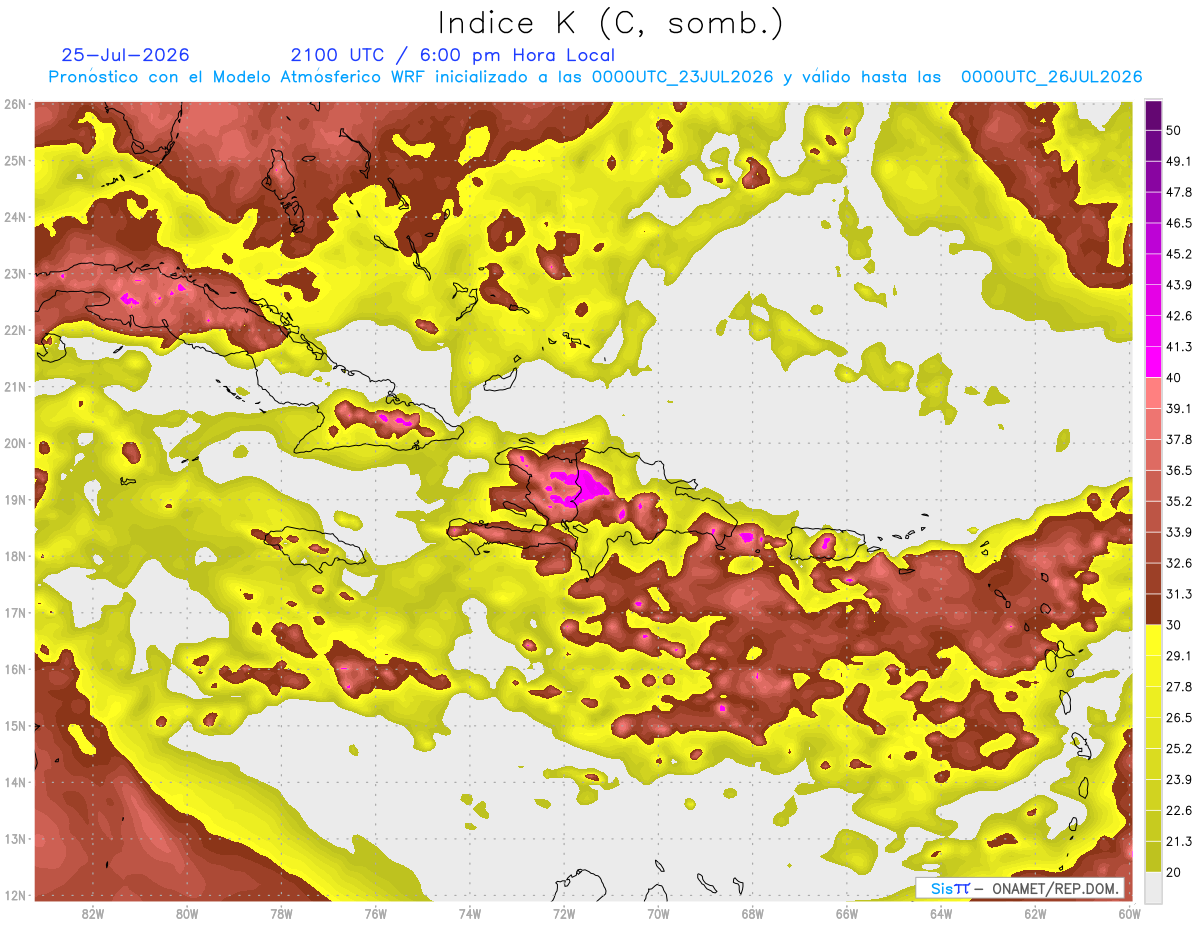
Task: Click the title "Indice K (C, somb.)"
Action: click(x=611, y=23)
